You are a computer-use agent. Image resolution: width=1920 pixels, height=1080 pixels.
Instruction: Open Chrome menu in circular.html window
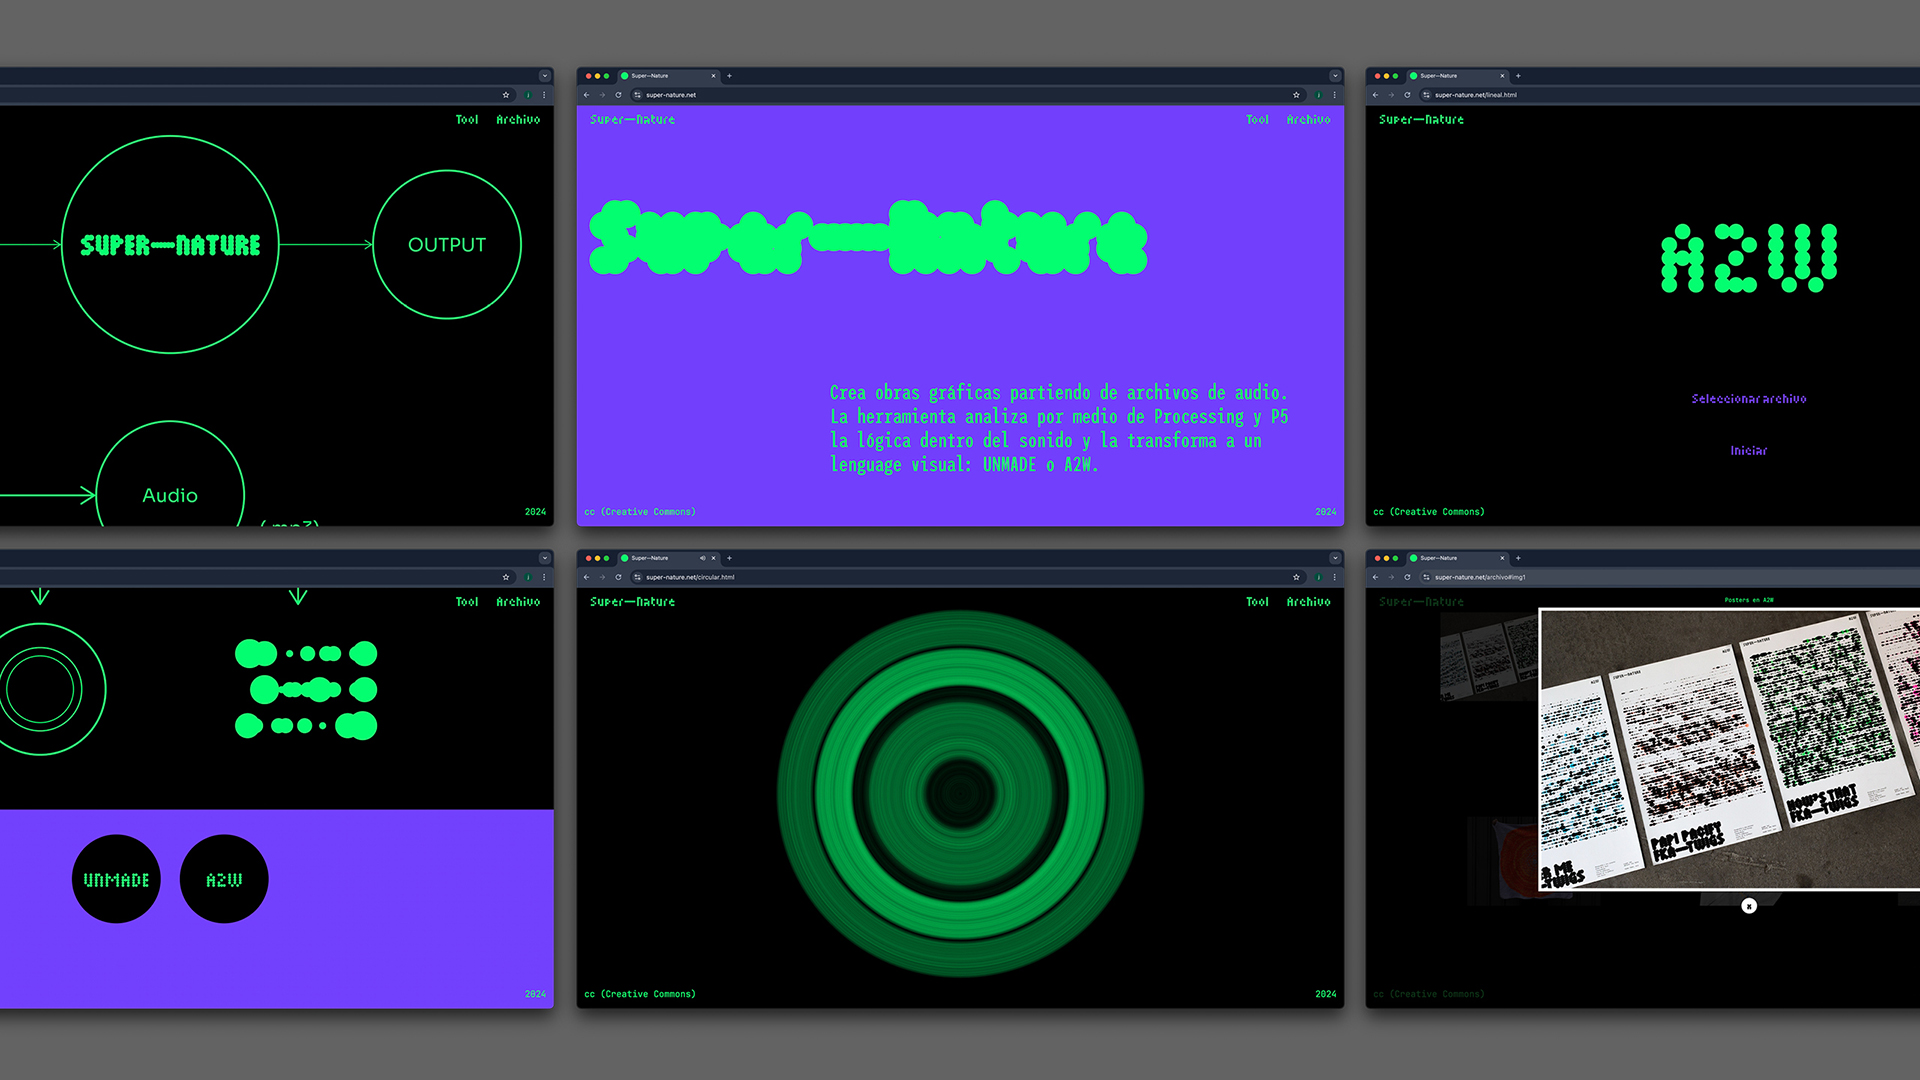tap(1334, 577)
